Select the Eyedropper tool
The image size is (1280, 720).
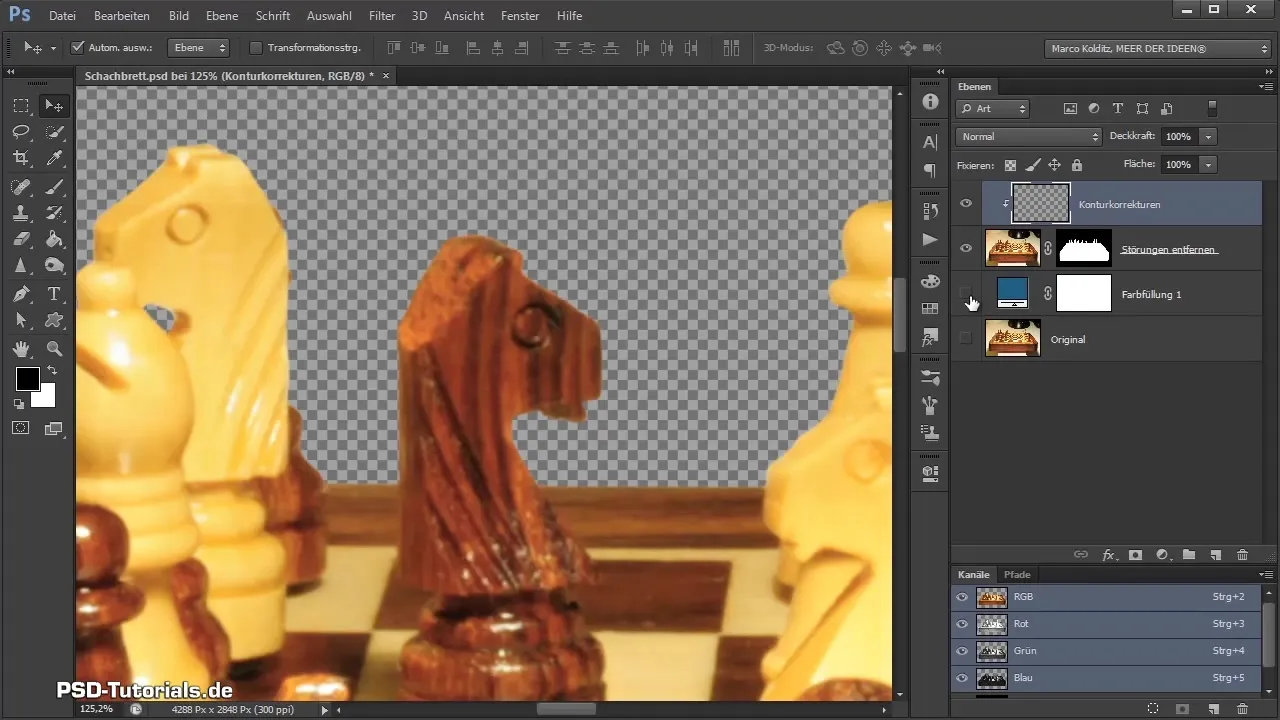54,158
